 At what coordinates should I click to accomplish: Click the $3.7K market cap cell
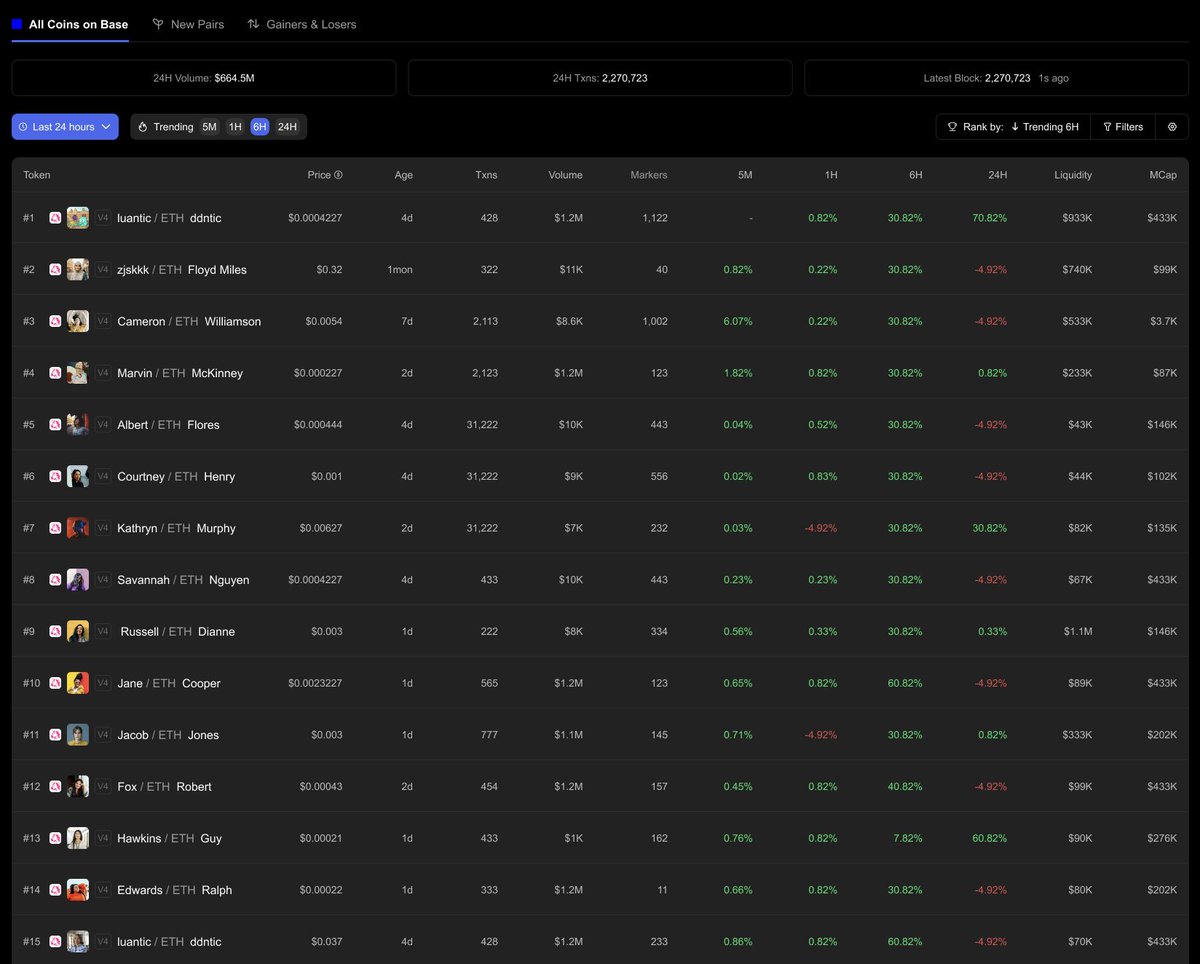point(1164,321)
